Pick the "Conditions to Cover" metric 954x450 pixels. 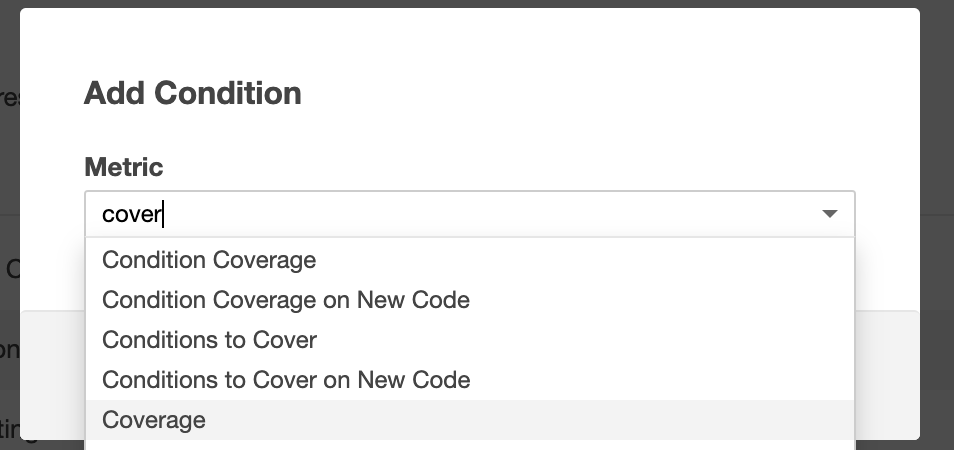pos(209,340)
